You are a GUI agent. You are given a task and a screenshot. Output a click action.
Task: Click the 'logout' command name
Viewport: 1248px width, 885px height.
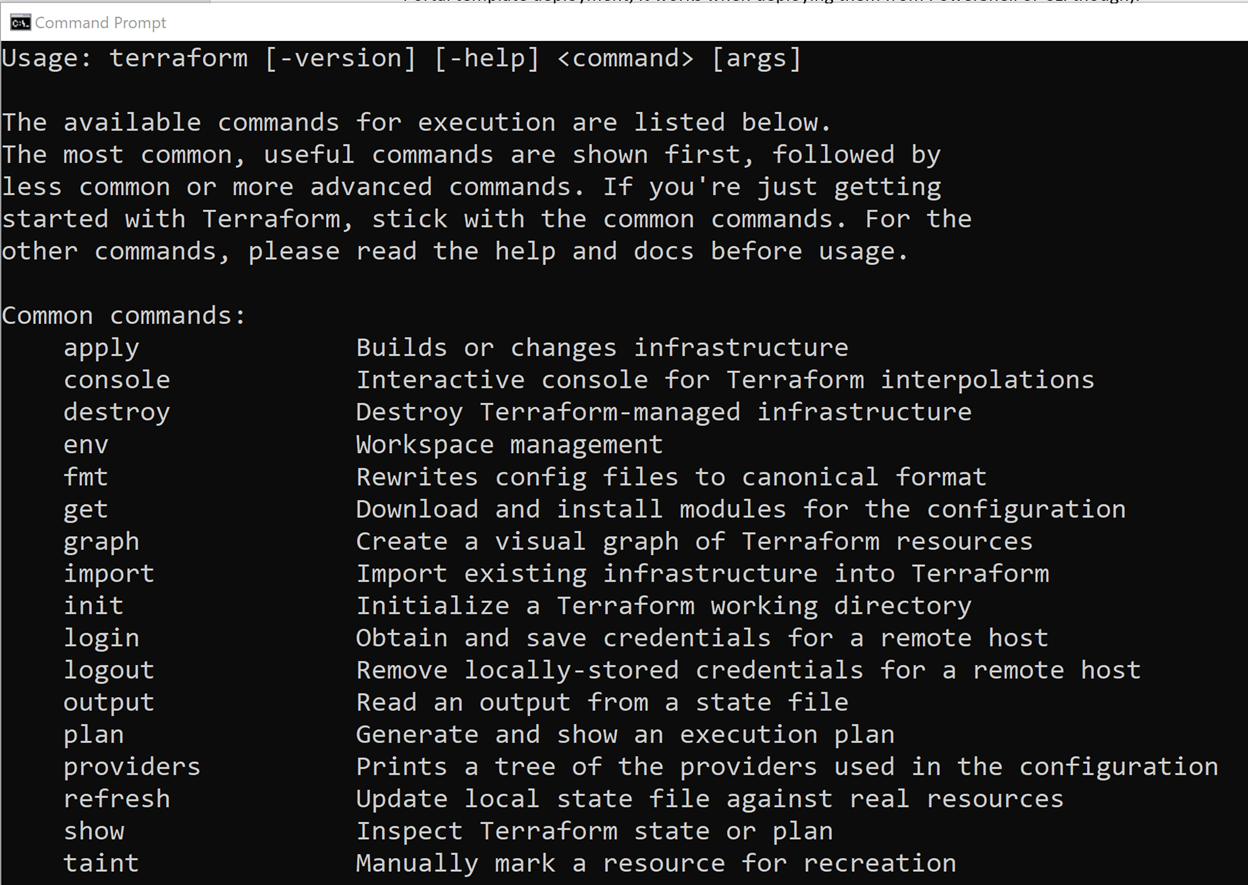point(109,670)
